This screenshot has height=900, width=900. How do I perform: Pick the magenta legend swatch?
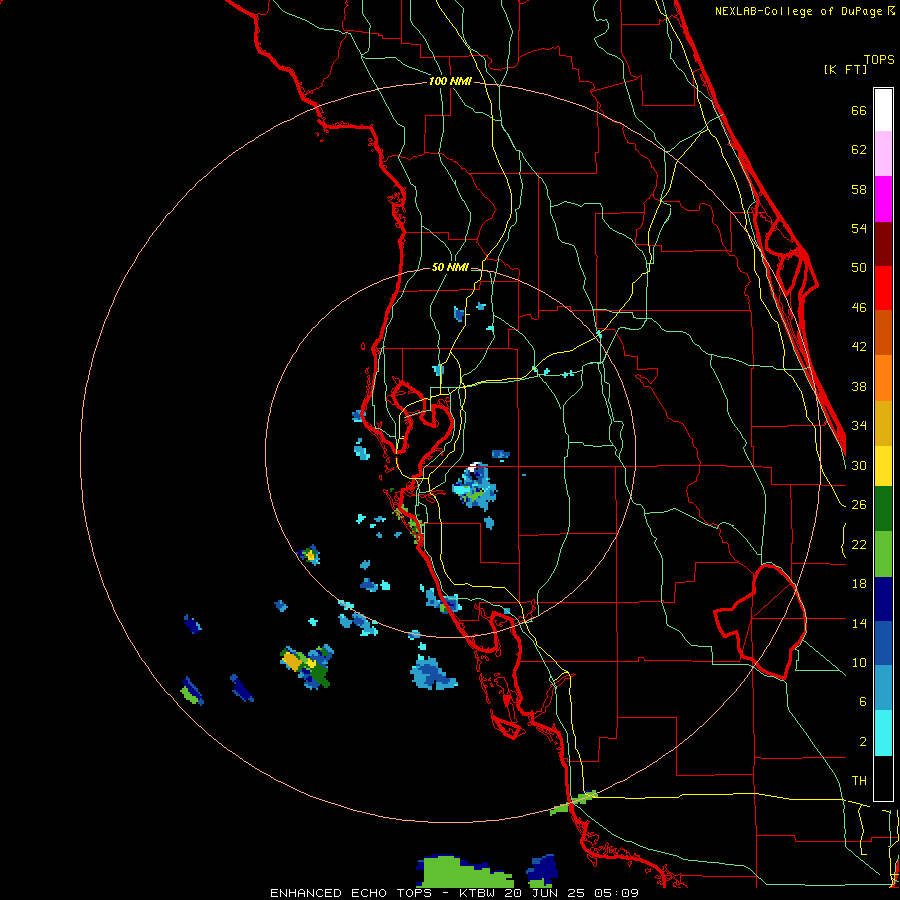883,199
